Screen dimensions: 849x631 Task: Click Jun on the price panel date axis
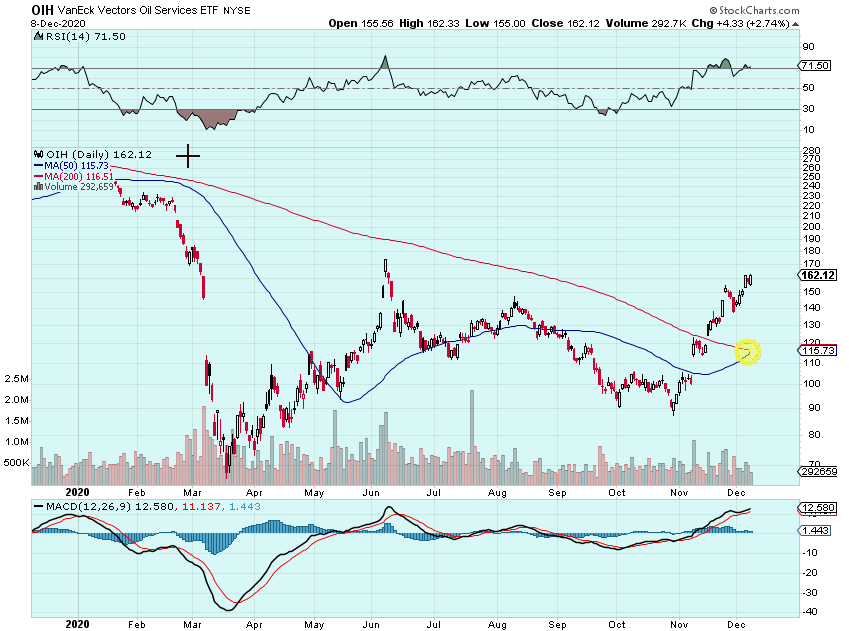[370, 492]
